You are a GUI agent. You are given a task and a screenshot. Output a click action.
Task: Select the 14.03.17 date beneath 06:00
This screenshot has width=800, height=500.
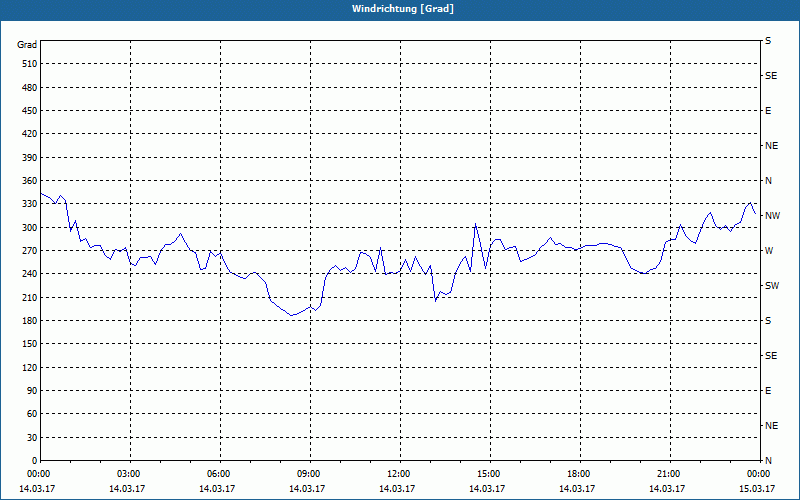(217, 489)
